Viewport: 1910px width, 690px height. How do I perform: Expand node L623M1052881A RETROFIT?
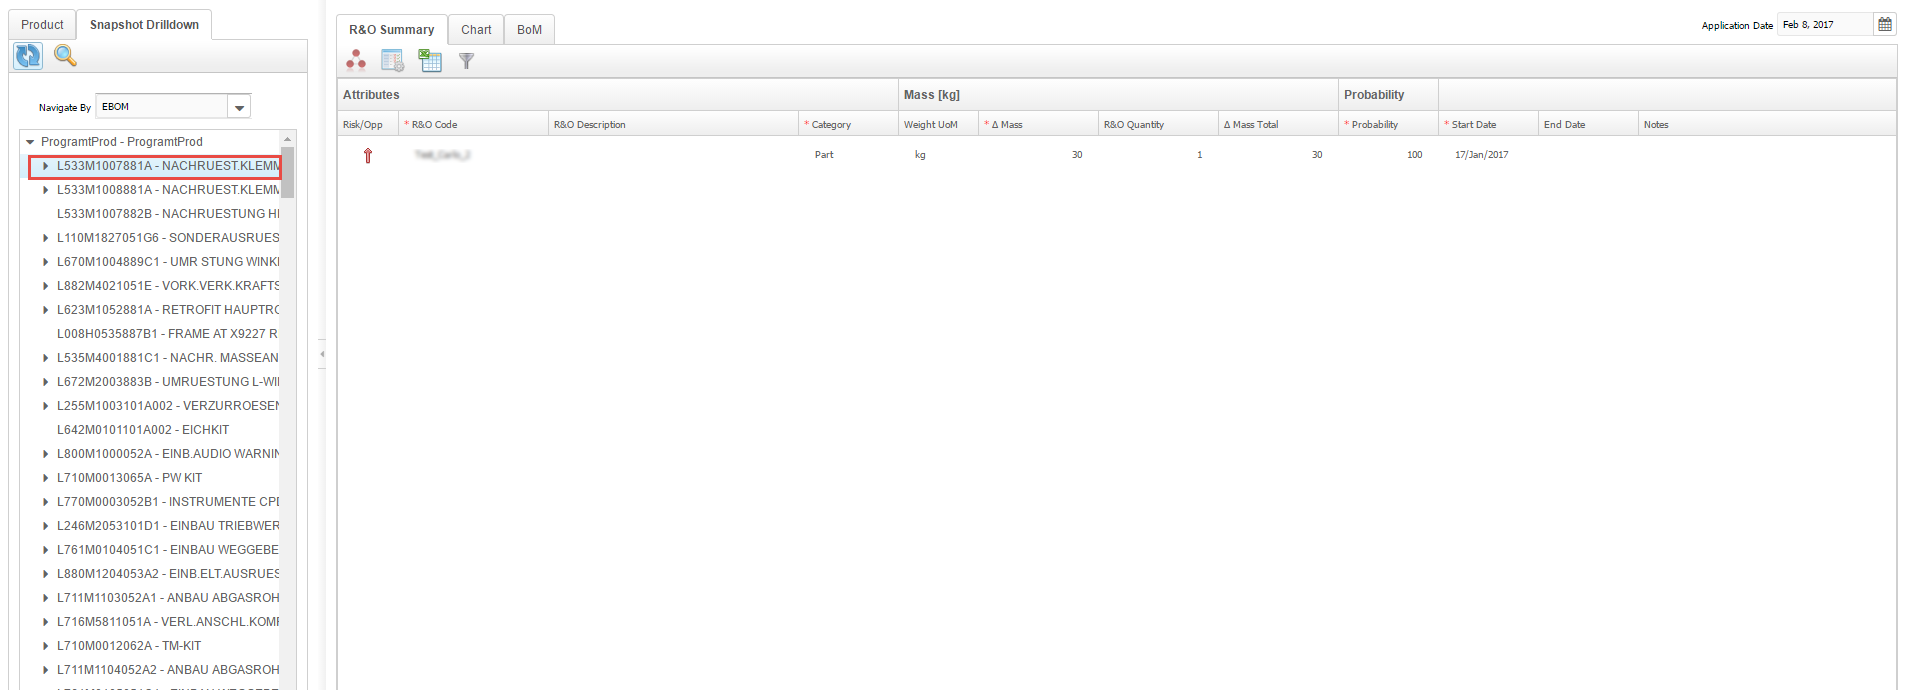tap(46, 310)
